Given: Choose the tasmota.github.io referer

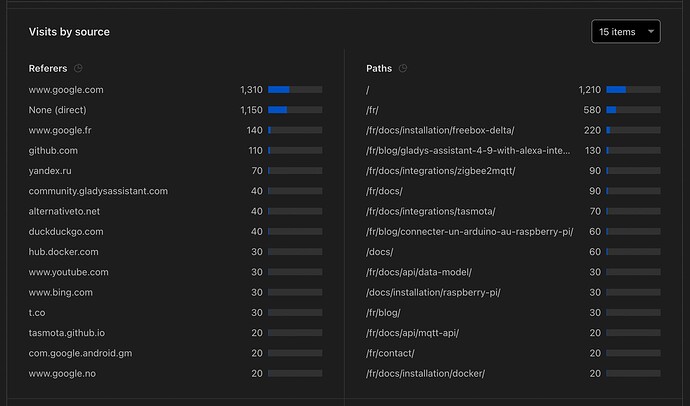Looking at the screenshot, I should point(68,333).
